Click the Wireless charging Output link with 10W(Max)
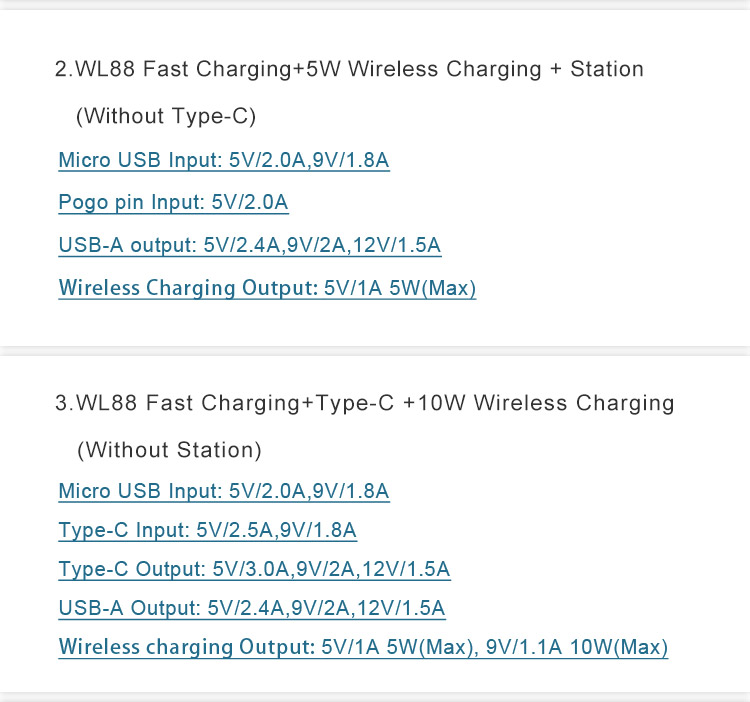 point(363,647)
